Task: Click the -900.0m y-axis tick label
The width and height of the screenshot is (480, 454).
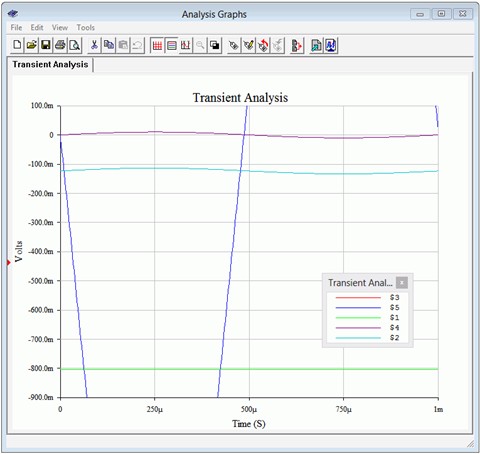Action: click(x=41, y=397)
